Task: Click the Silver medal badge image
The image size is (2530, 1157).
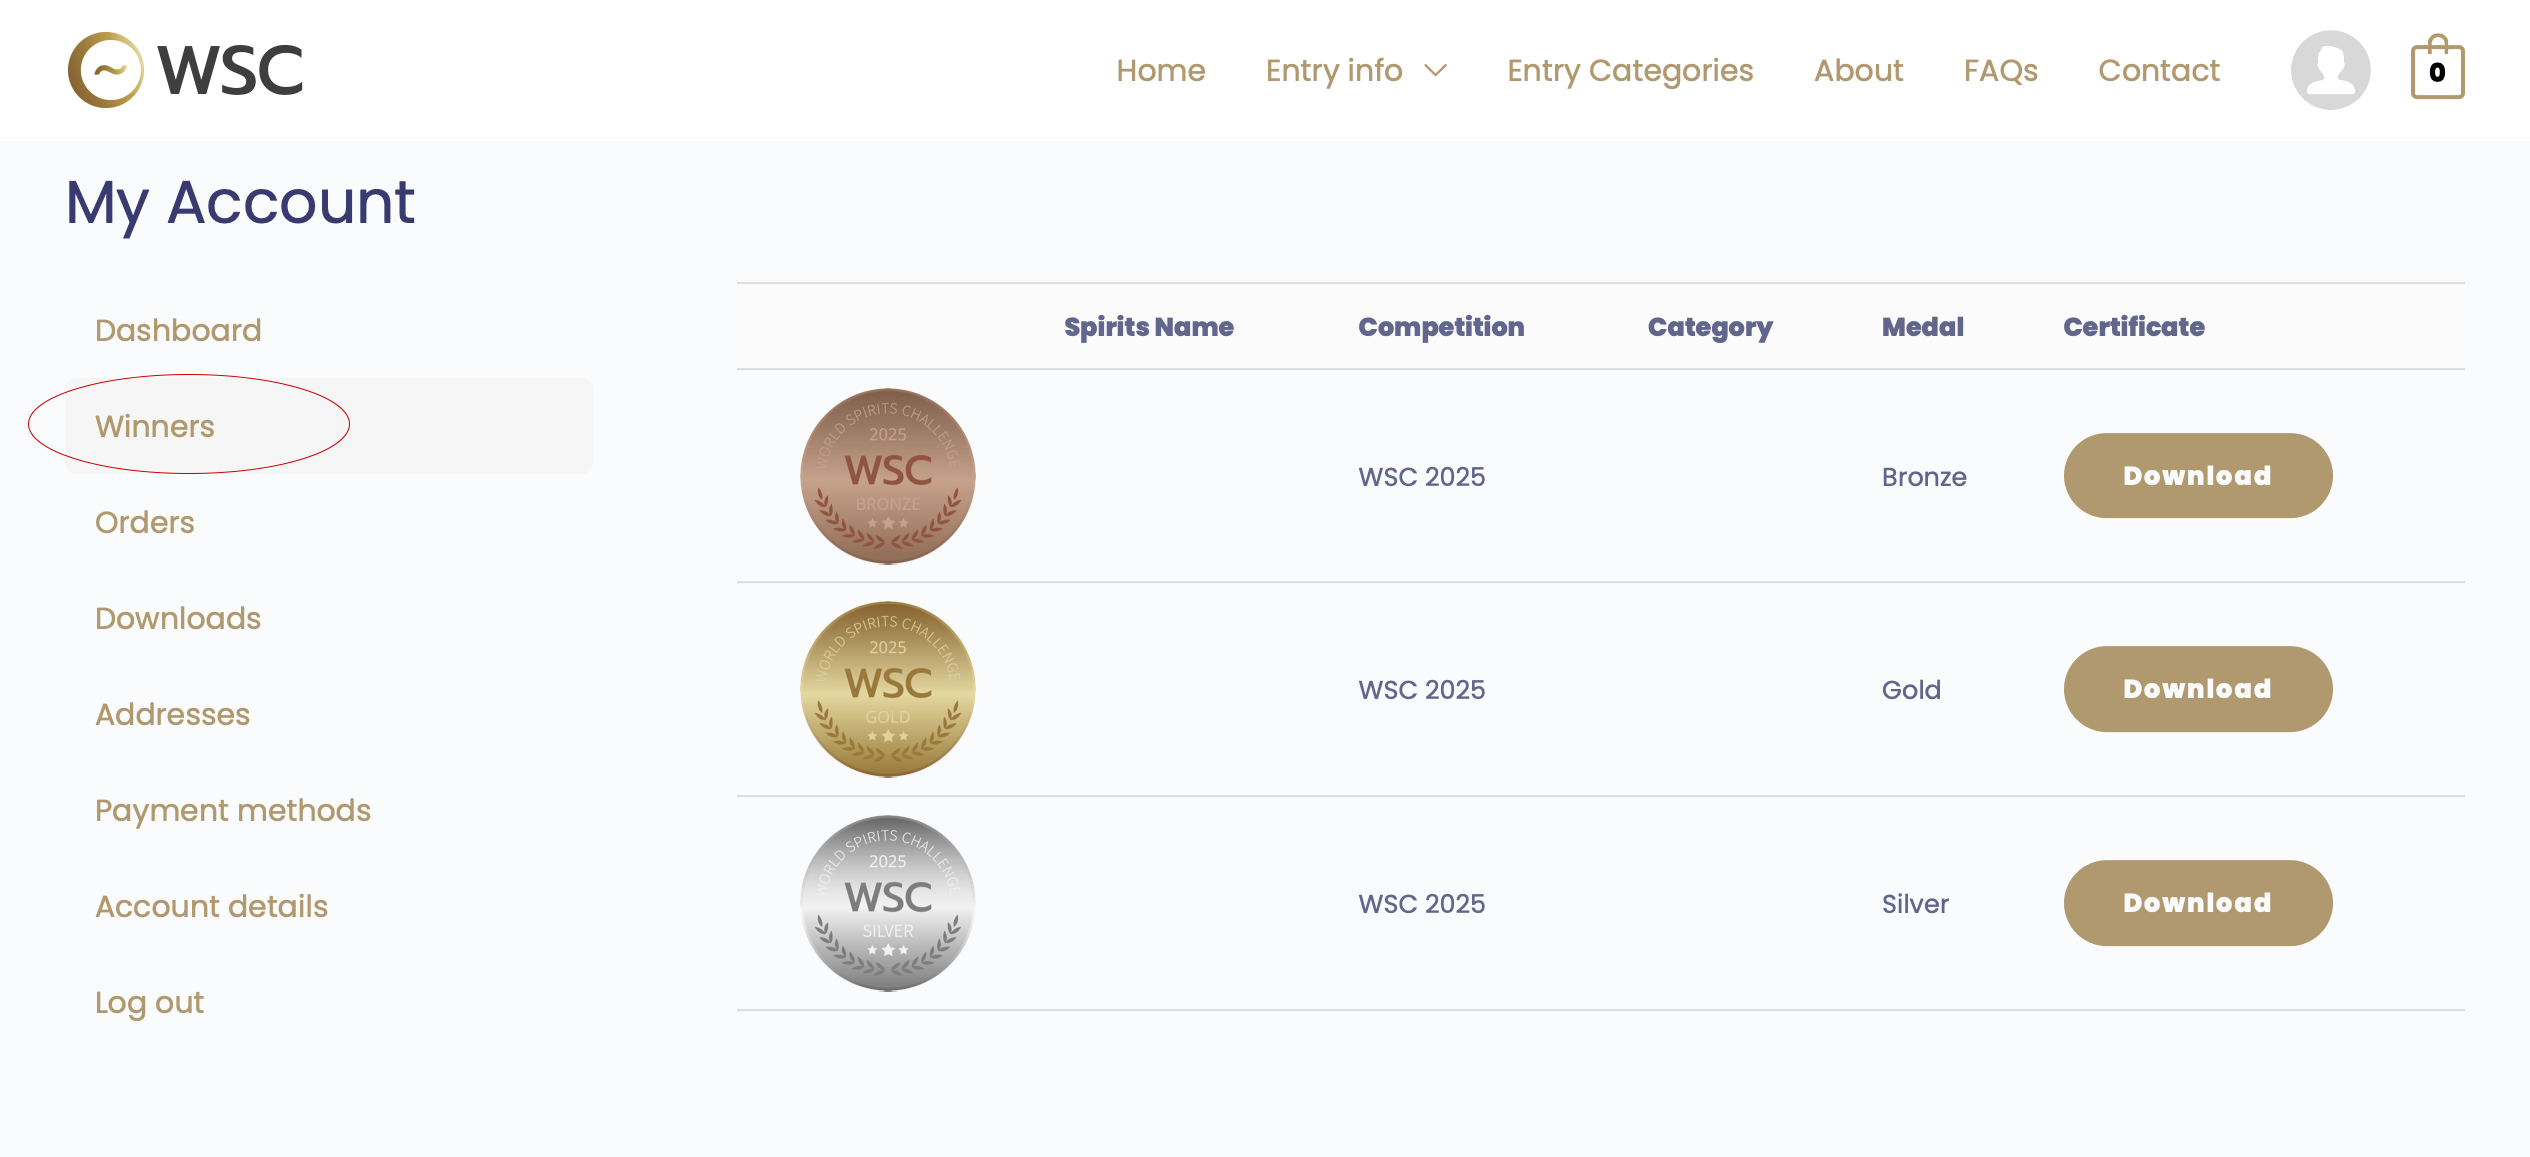Action: pyautogui.click(x=888, y=903)
